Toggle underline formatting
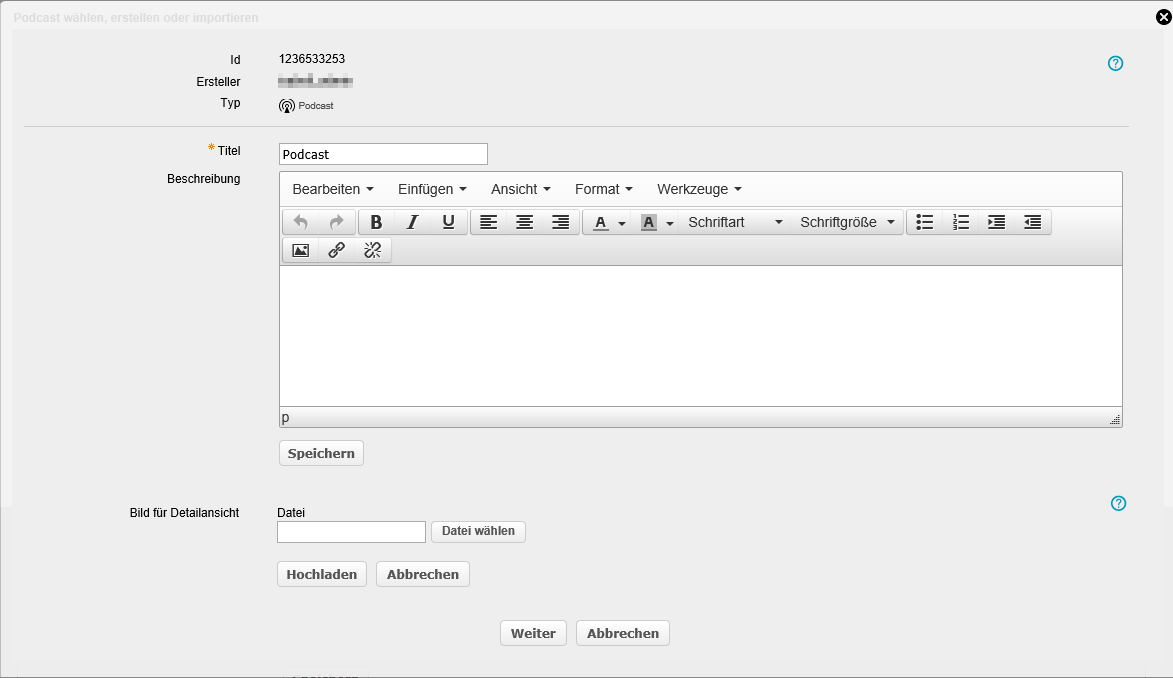 [448, 222]
